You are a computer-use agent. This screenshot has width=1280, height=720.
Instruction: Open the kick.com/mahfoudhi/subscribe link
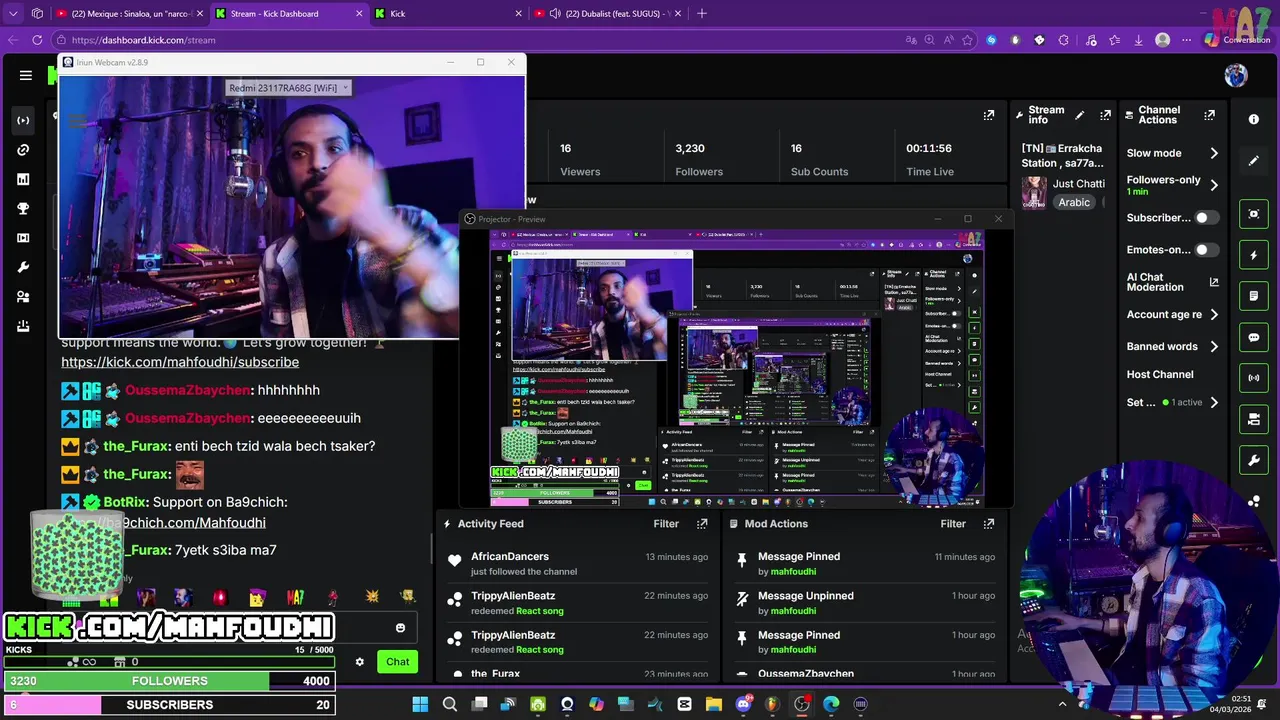180,362
